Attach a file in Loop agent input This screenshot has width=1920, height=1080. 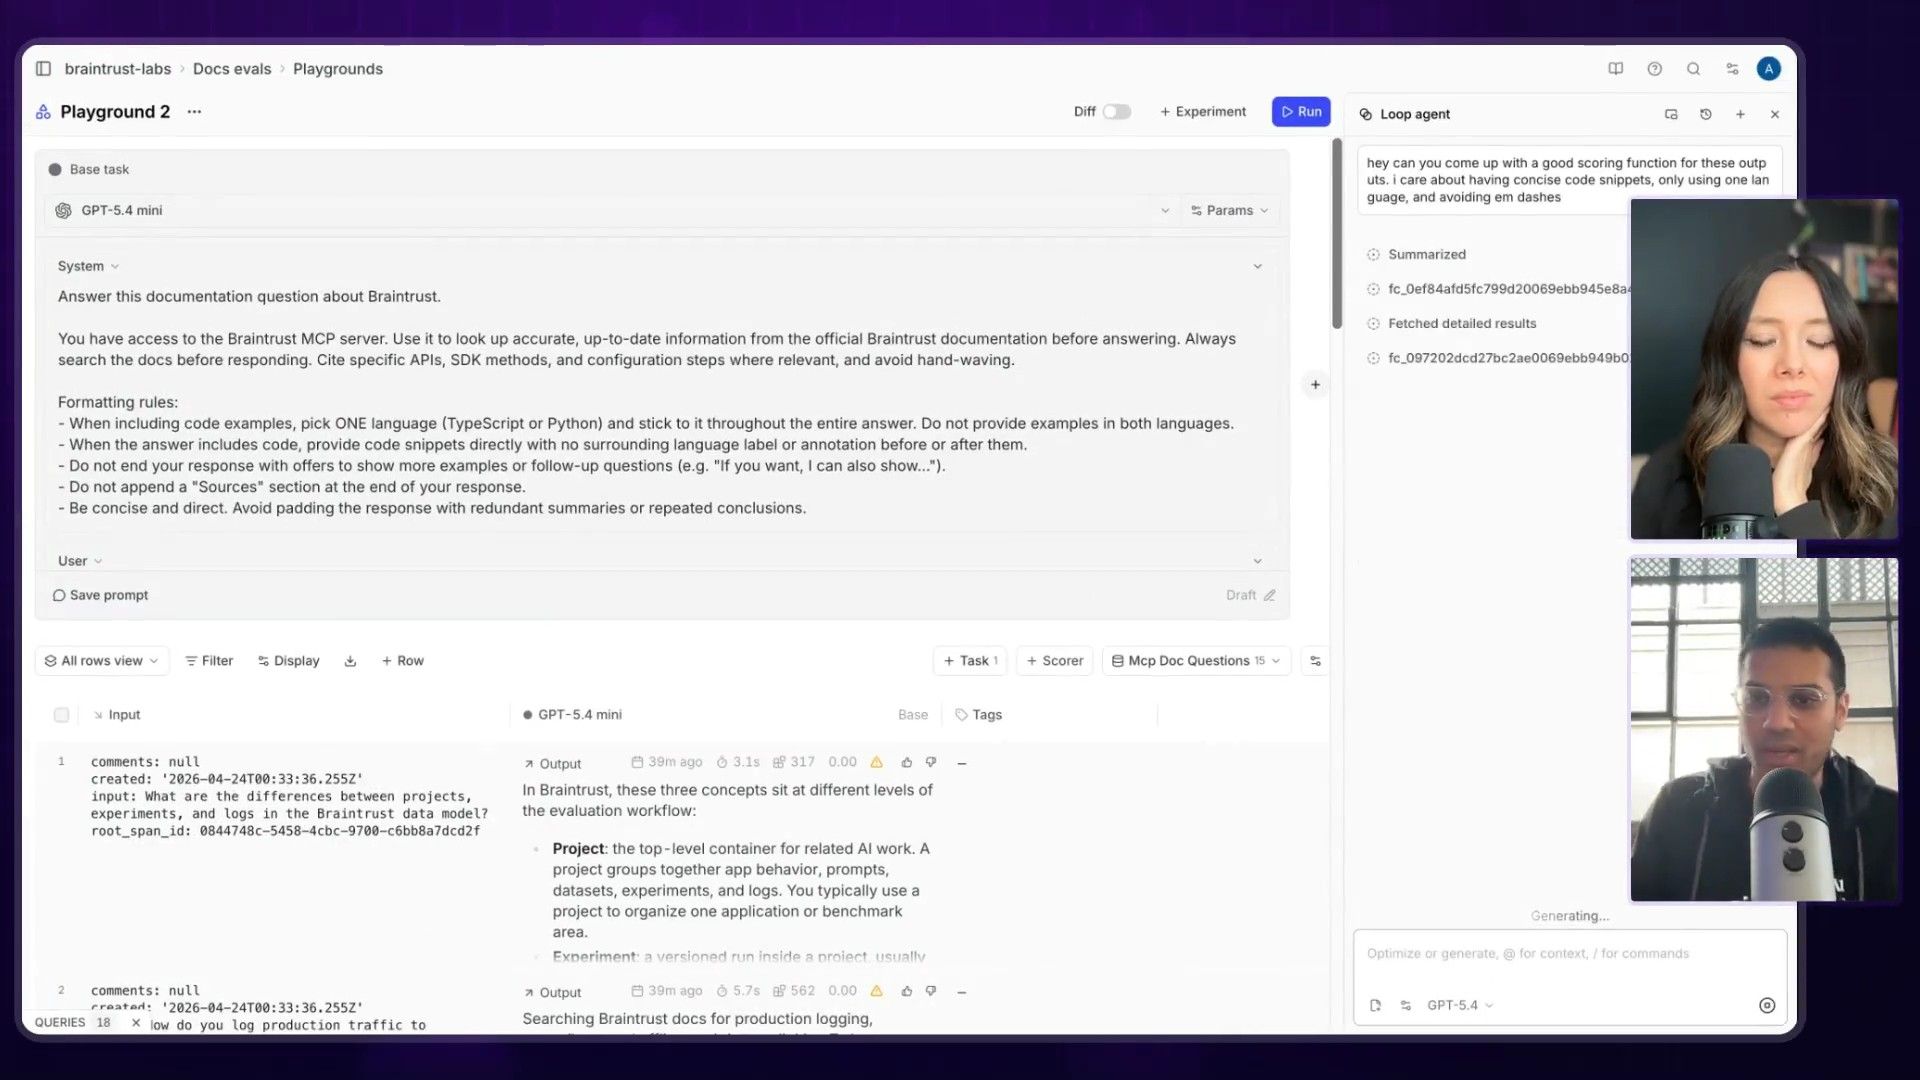tap(1375, 1005)
